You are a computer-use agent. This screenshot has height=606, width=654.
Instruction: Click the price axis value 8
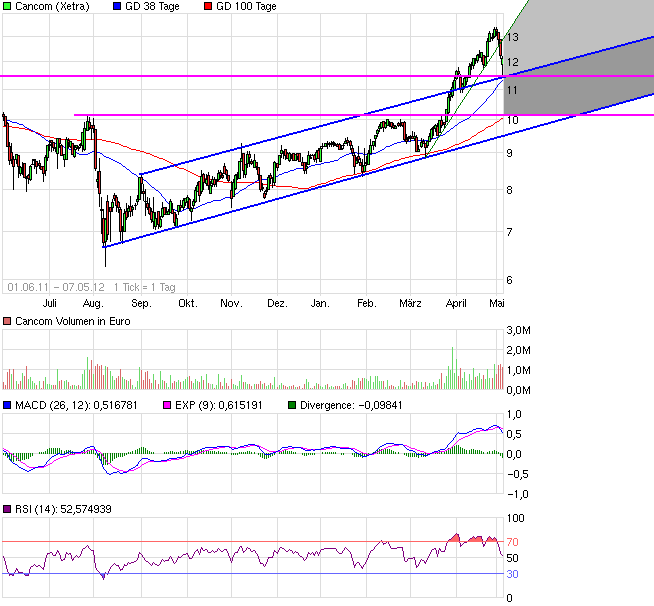tap(509, 190)
